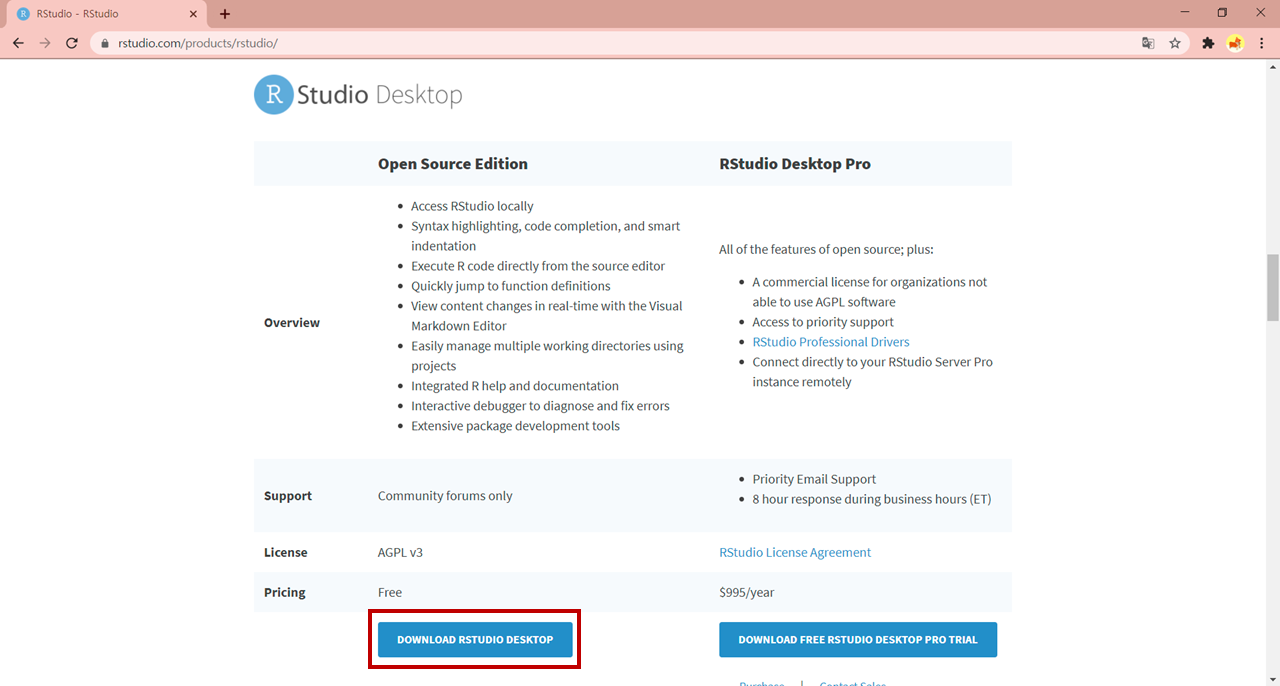
Task: Open the extensions puzzle icon
Action: pyautogui.click(x=1208, y=43)
